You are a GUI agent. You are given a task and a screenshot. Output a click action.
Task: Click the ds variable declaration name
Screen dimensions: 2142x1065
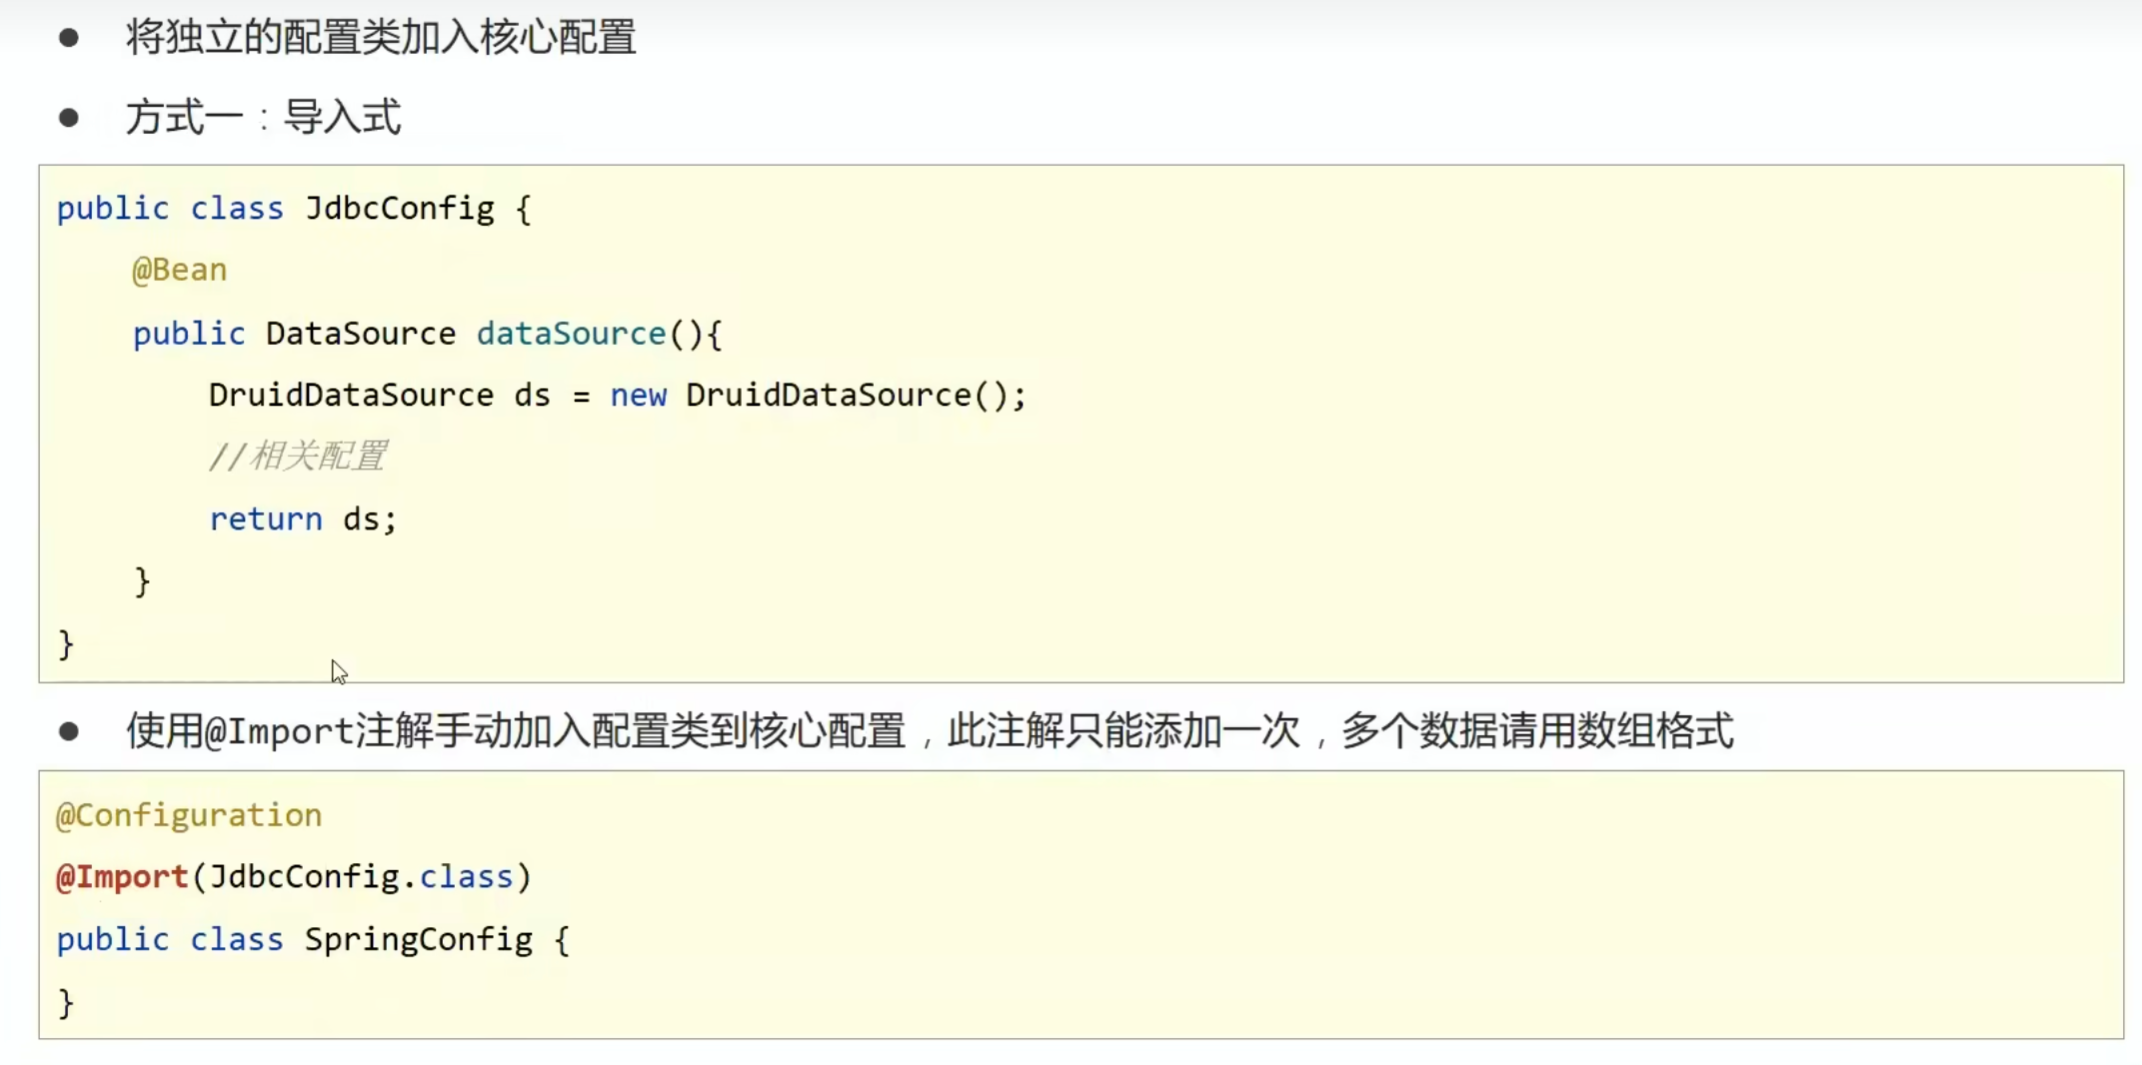532,396
